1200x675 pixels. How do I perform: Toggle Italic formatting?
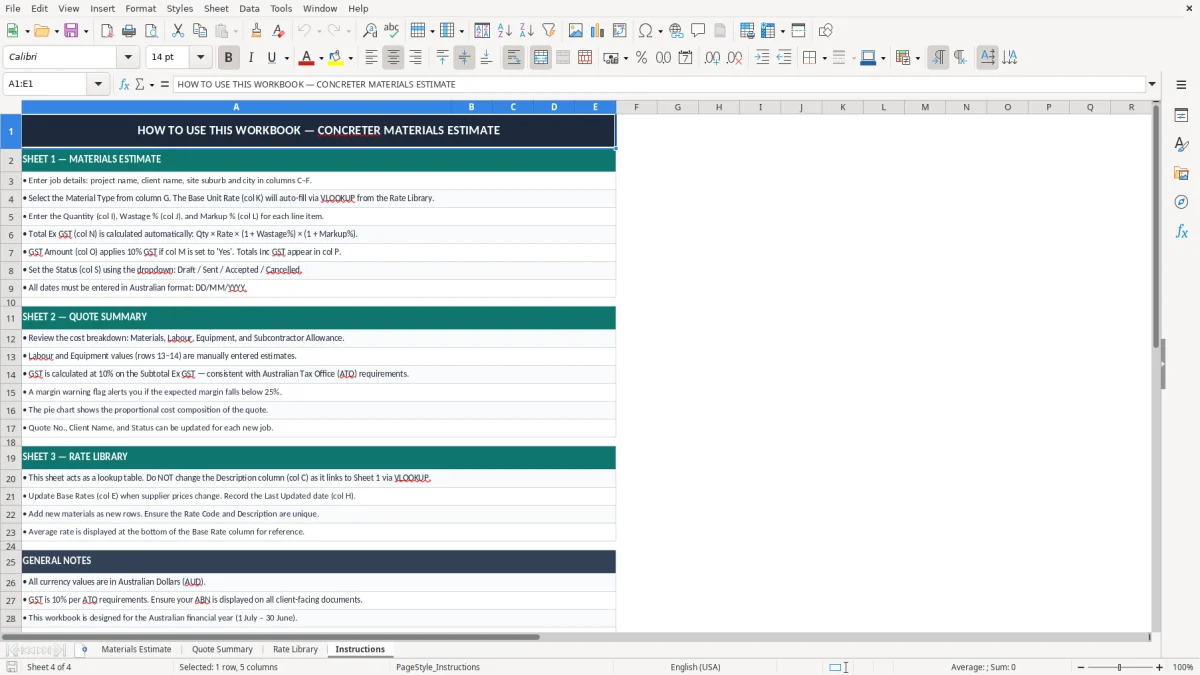pyautogui.click(x=251, y=58)
